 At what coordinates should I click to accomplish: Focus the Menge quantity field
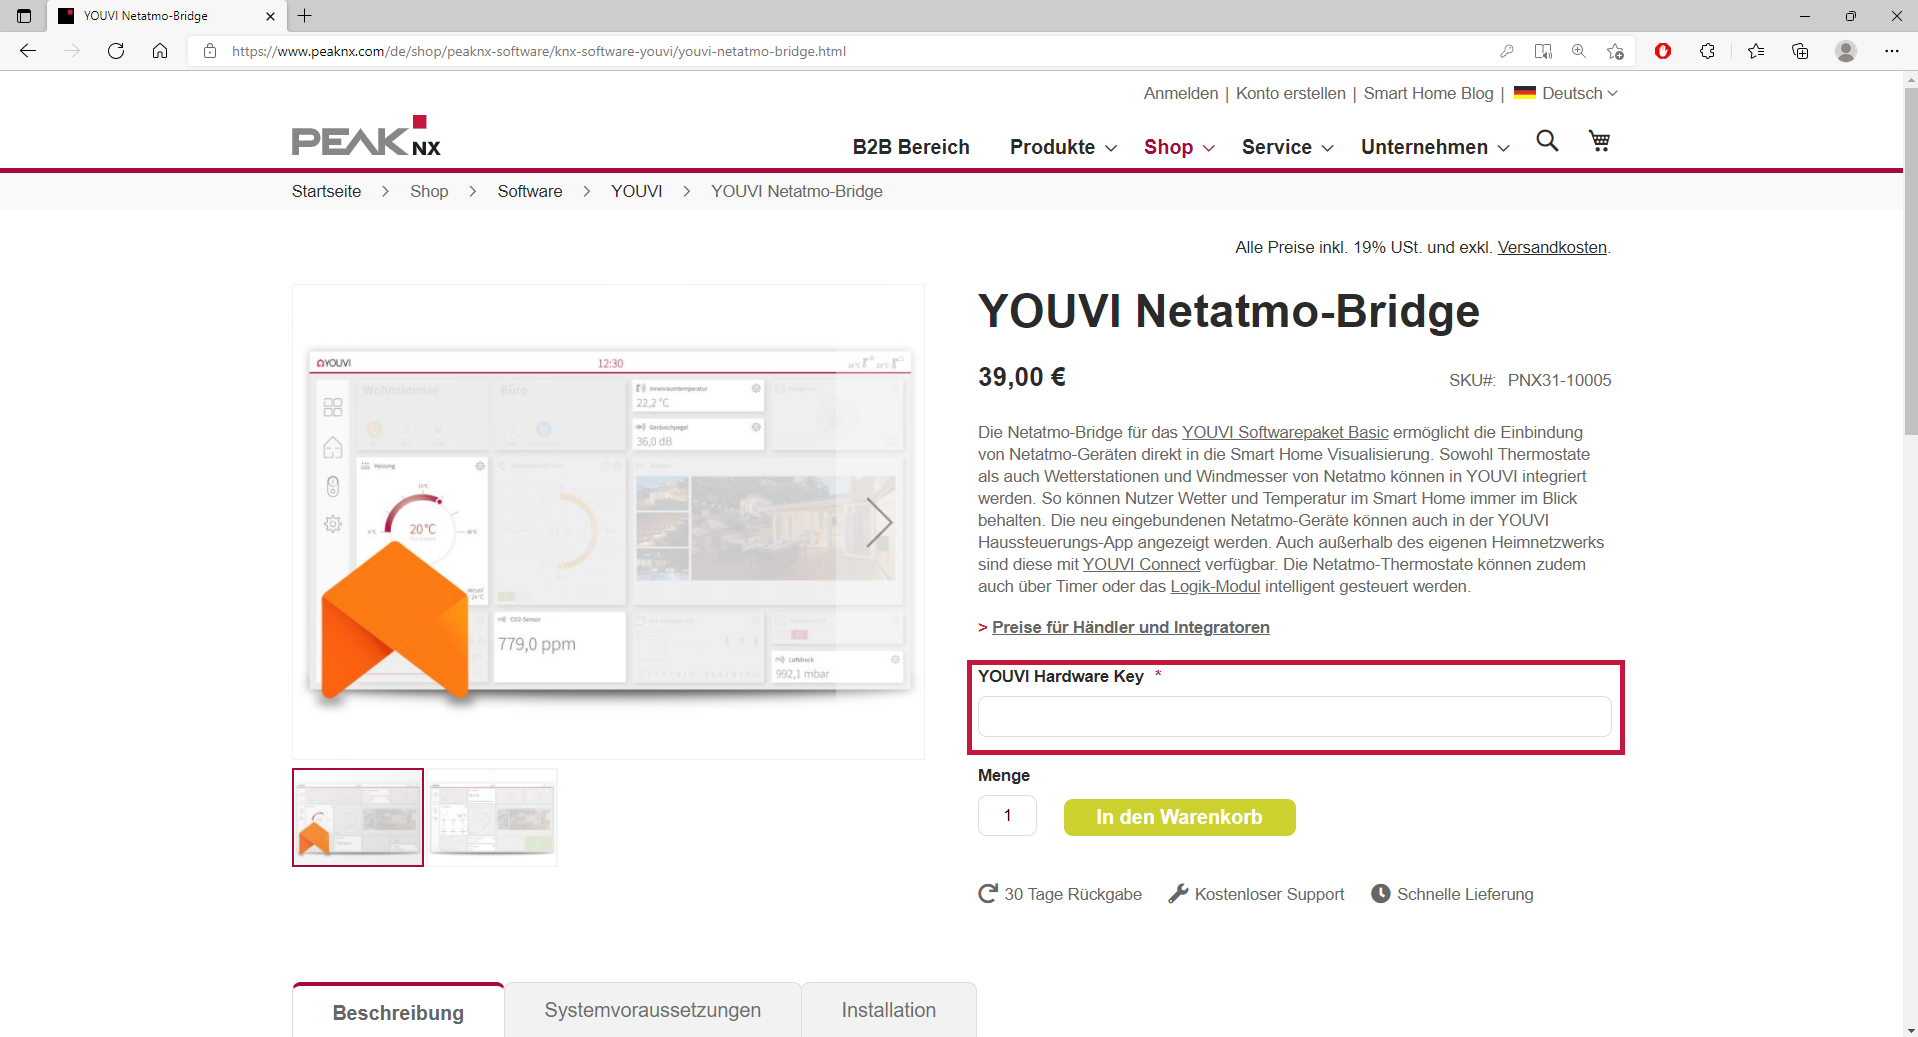click(1007, 816)
